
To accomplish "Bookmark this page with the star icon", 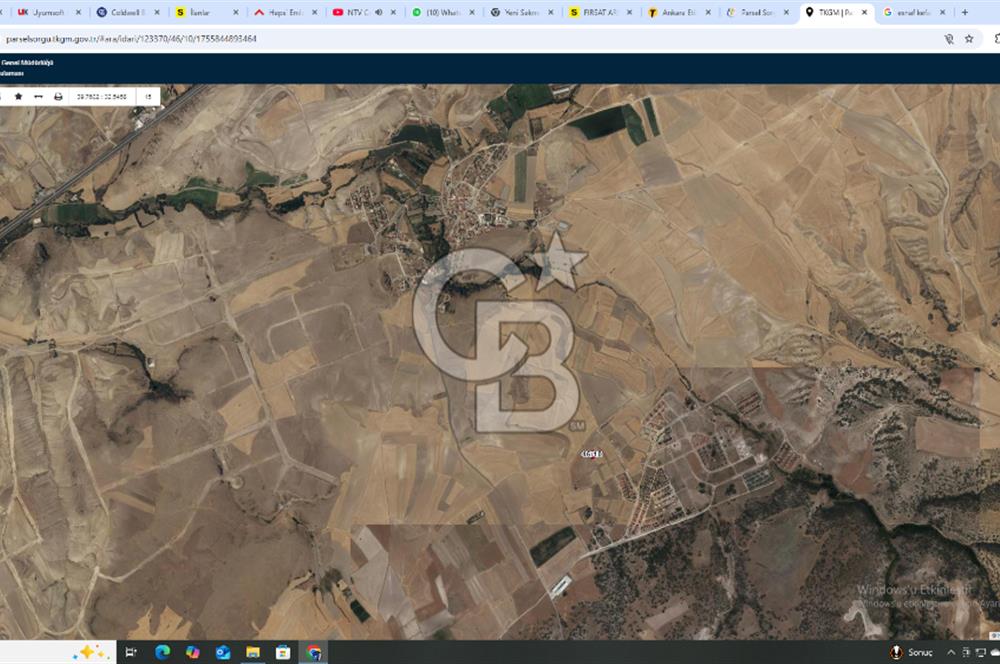I will pyautogui.click(x=969, y=39).
